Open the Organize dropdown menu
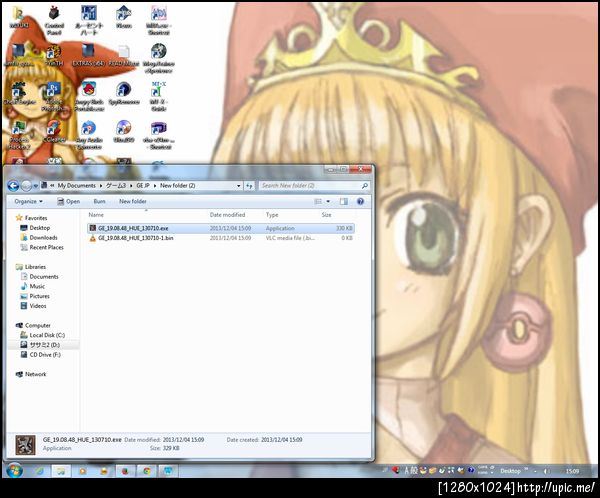The width and height of the screenshot is (600, 498). coord(28,201)
